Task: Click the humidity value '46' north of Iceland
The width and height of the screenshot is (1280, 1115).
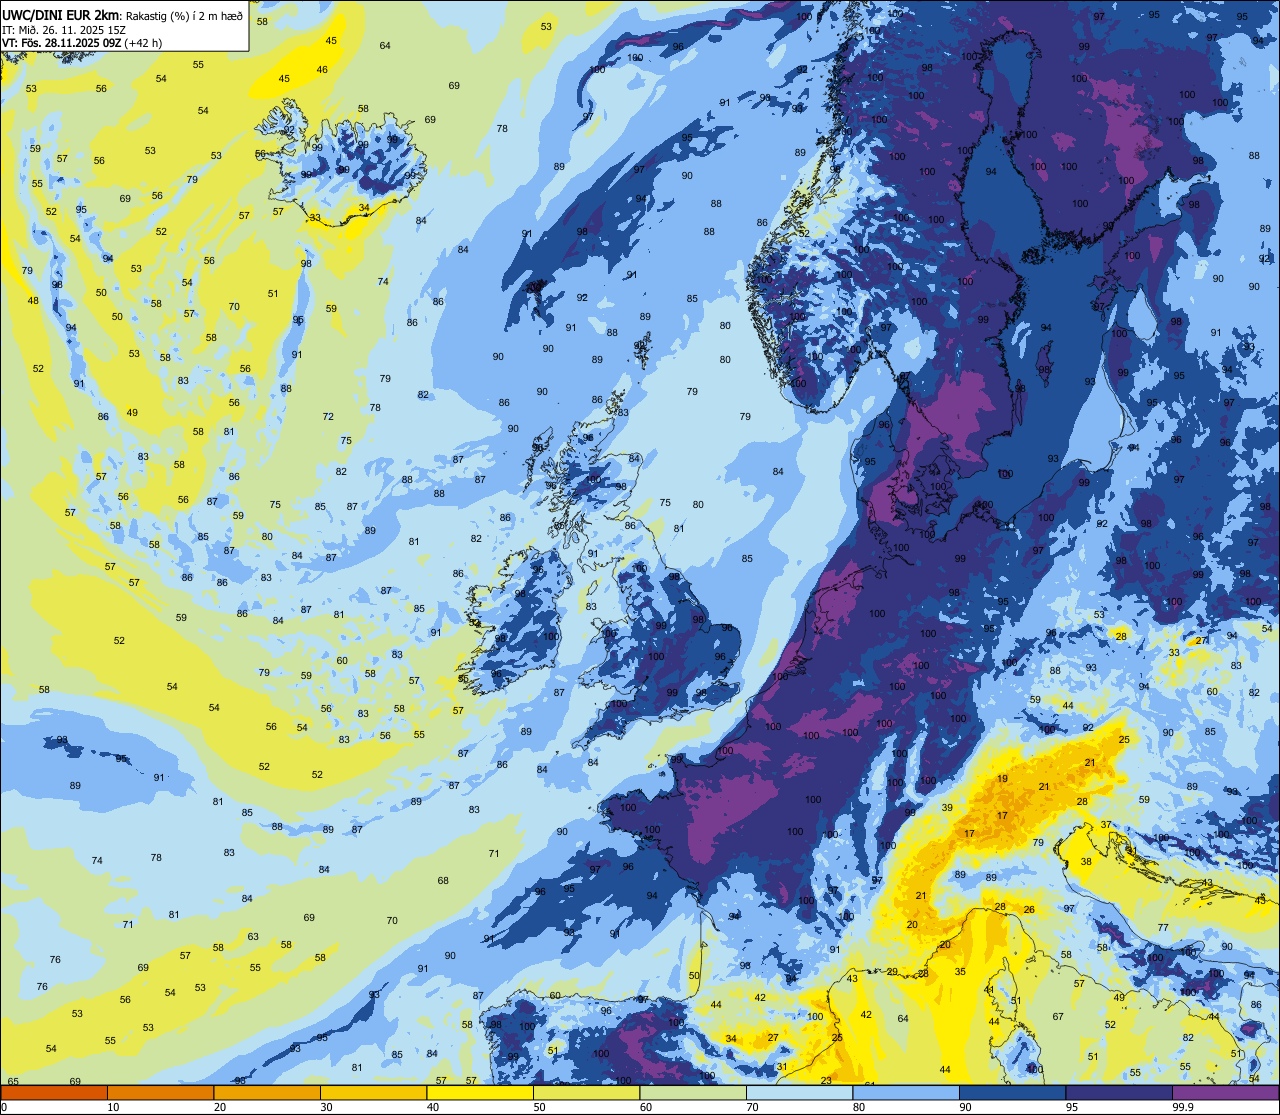Action: tap(322, 70)
